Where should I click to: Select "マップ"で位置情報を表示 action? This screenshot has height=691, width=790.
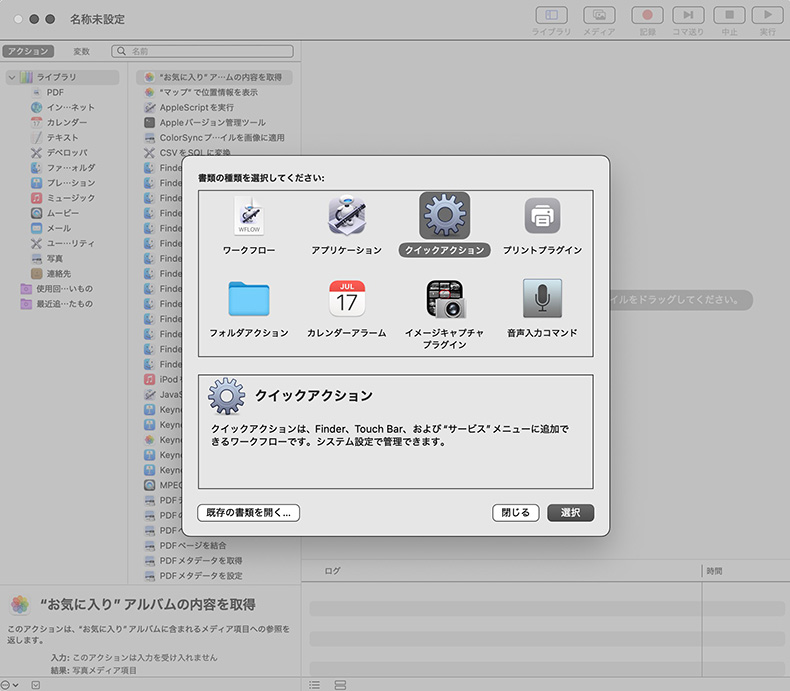coord(201,92)
